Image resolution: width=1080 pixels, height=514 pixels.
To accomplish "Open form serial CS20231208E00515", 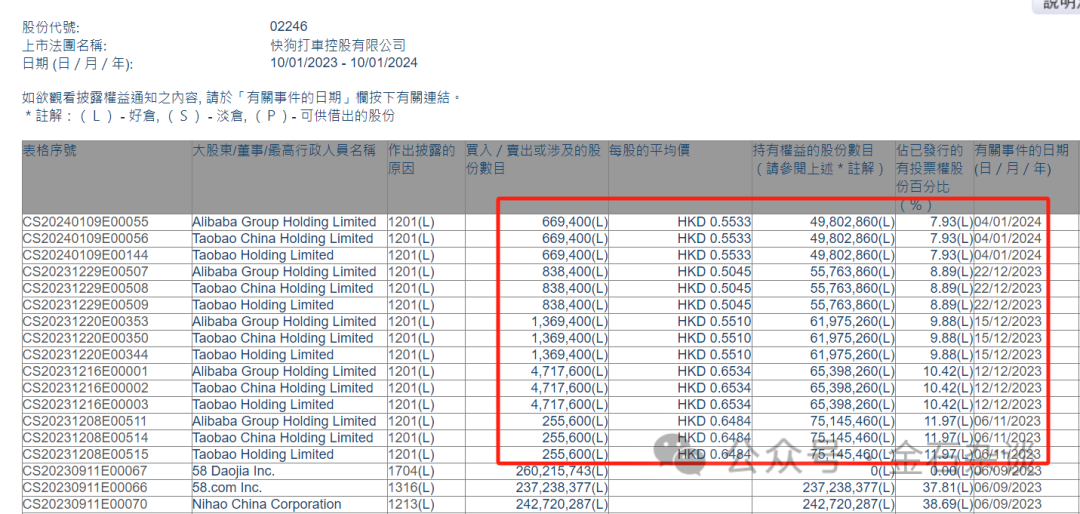I will pyautogui.click(x=86, y=455).
